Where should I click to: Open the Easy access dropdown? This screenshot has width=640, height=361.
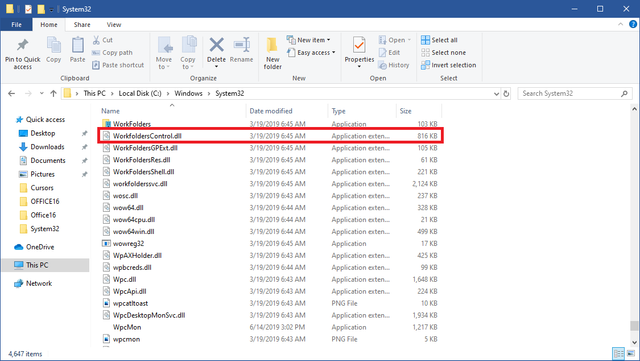click(x=311, y=53)
